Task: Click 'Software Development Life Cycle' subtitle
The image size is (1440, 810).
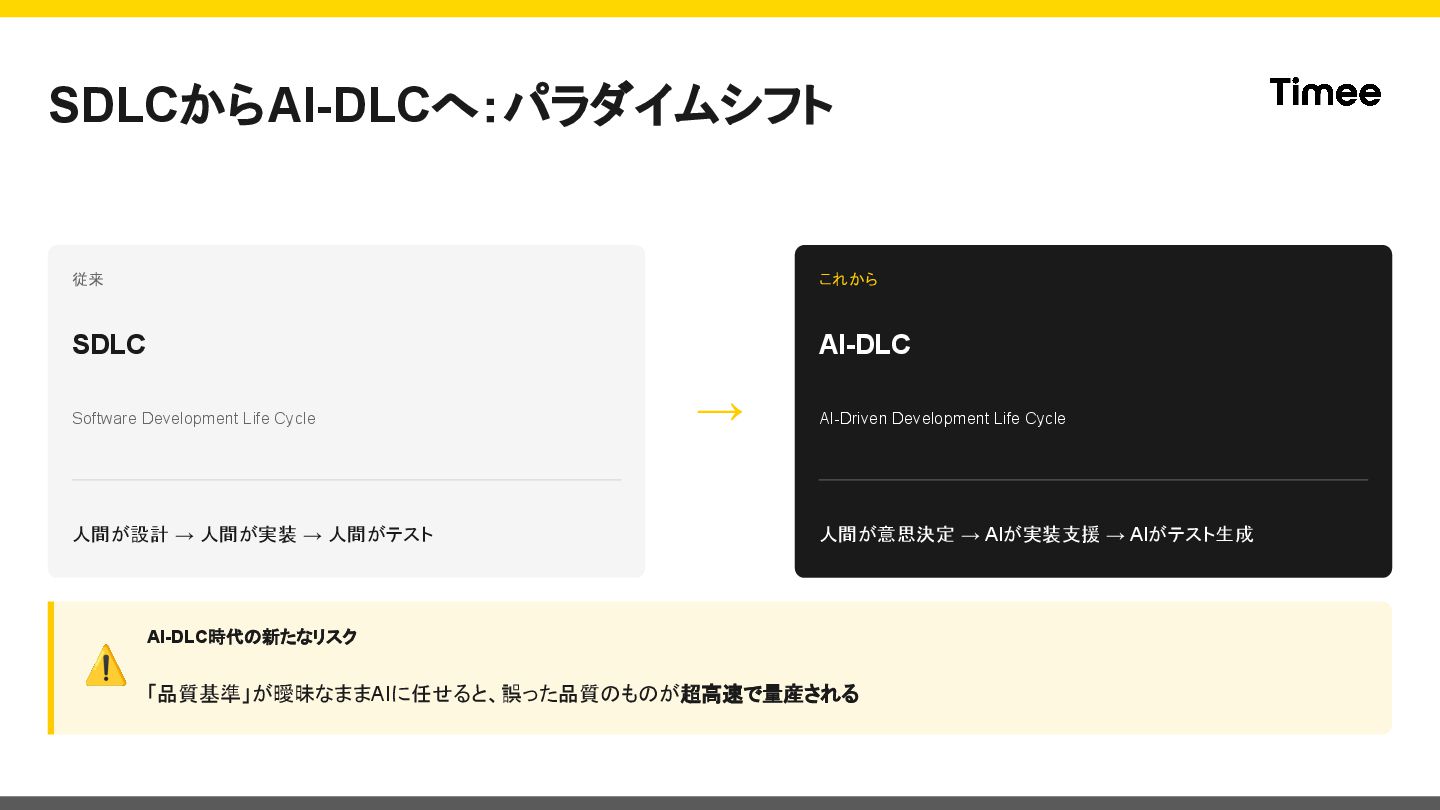Action: pyautogui.click(x=194, y=418)
